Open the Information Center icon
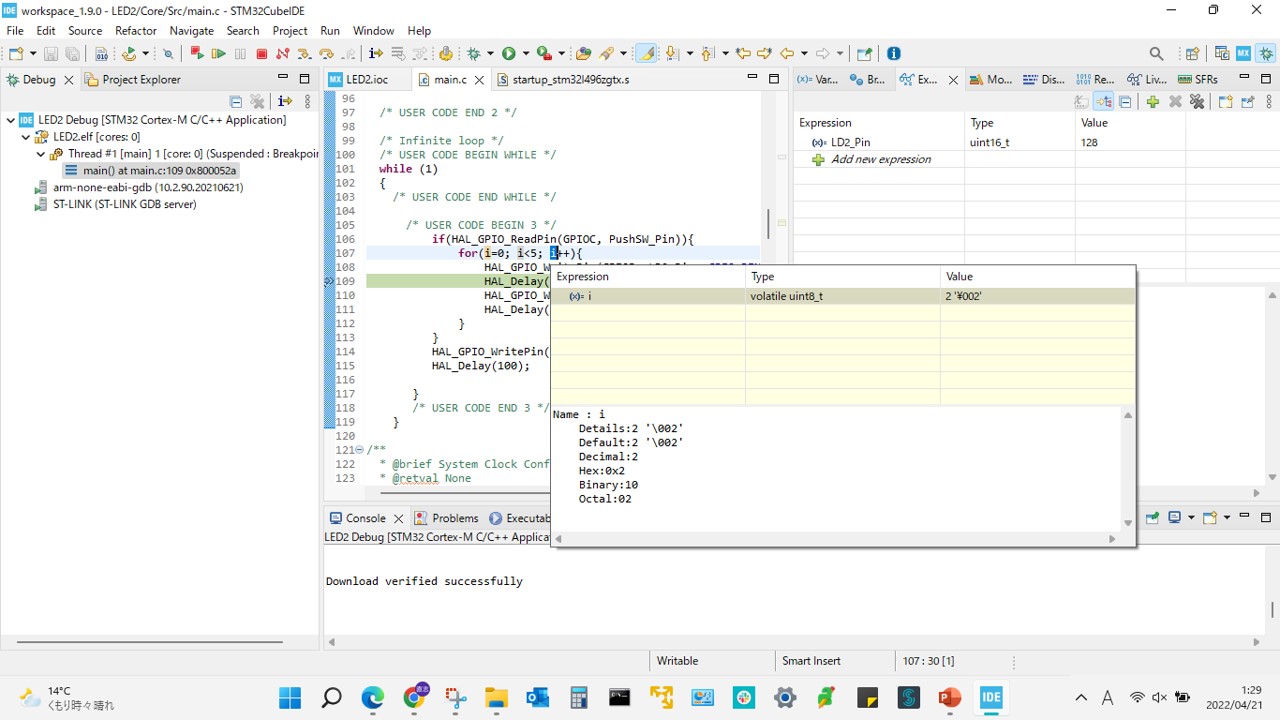This screenshot has height=720, width=1280. (894, 53)
